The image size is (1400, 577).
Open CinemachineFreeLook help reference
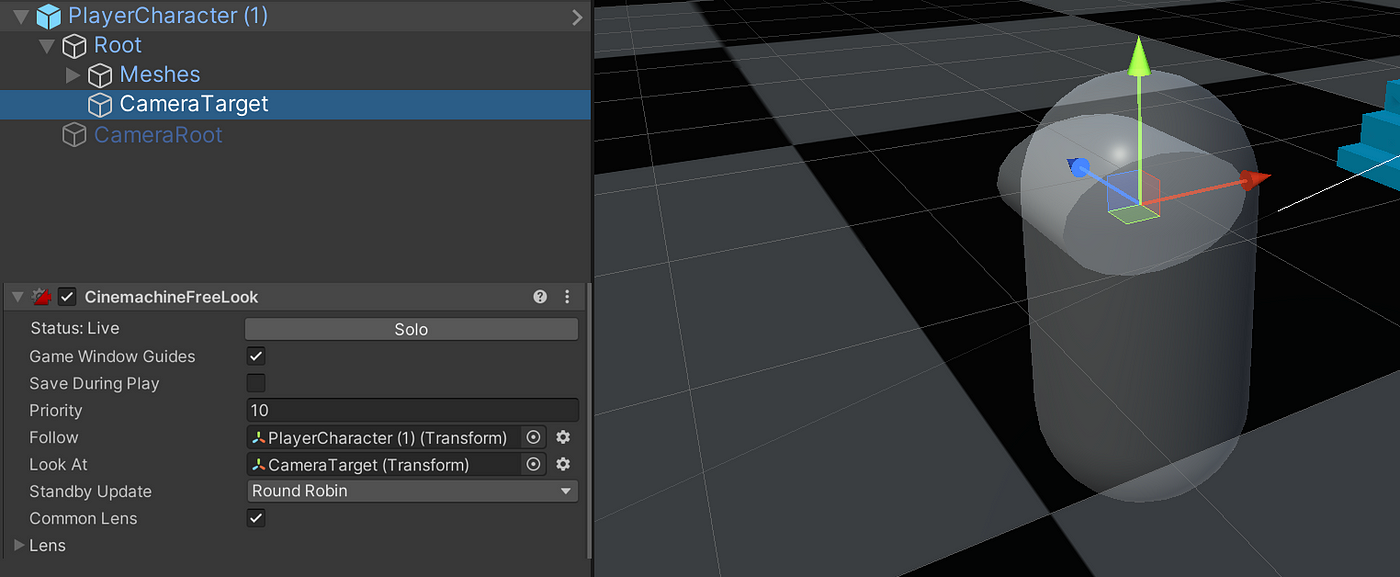pos(541,297)
